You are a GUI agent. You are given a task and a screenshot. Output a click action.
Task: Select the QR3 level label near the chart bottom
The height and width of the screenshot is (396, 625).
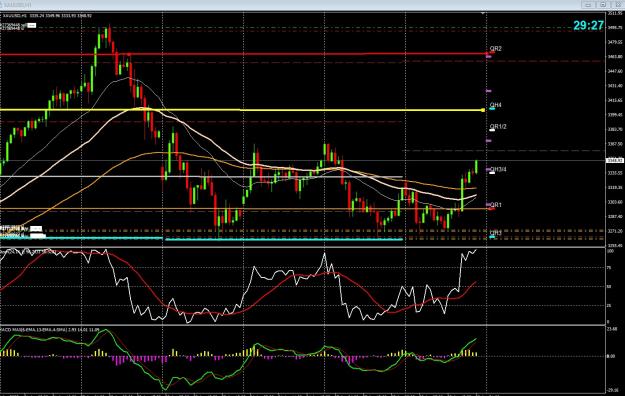tap(495, 233)
